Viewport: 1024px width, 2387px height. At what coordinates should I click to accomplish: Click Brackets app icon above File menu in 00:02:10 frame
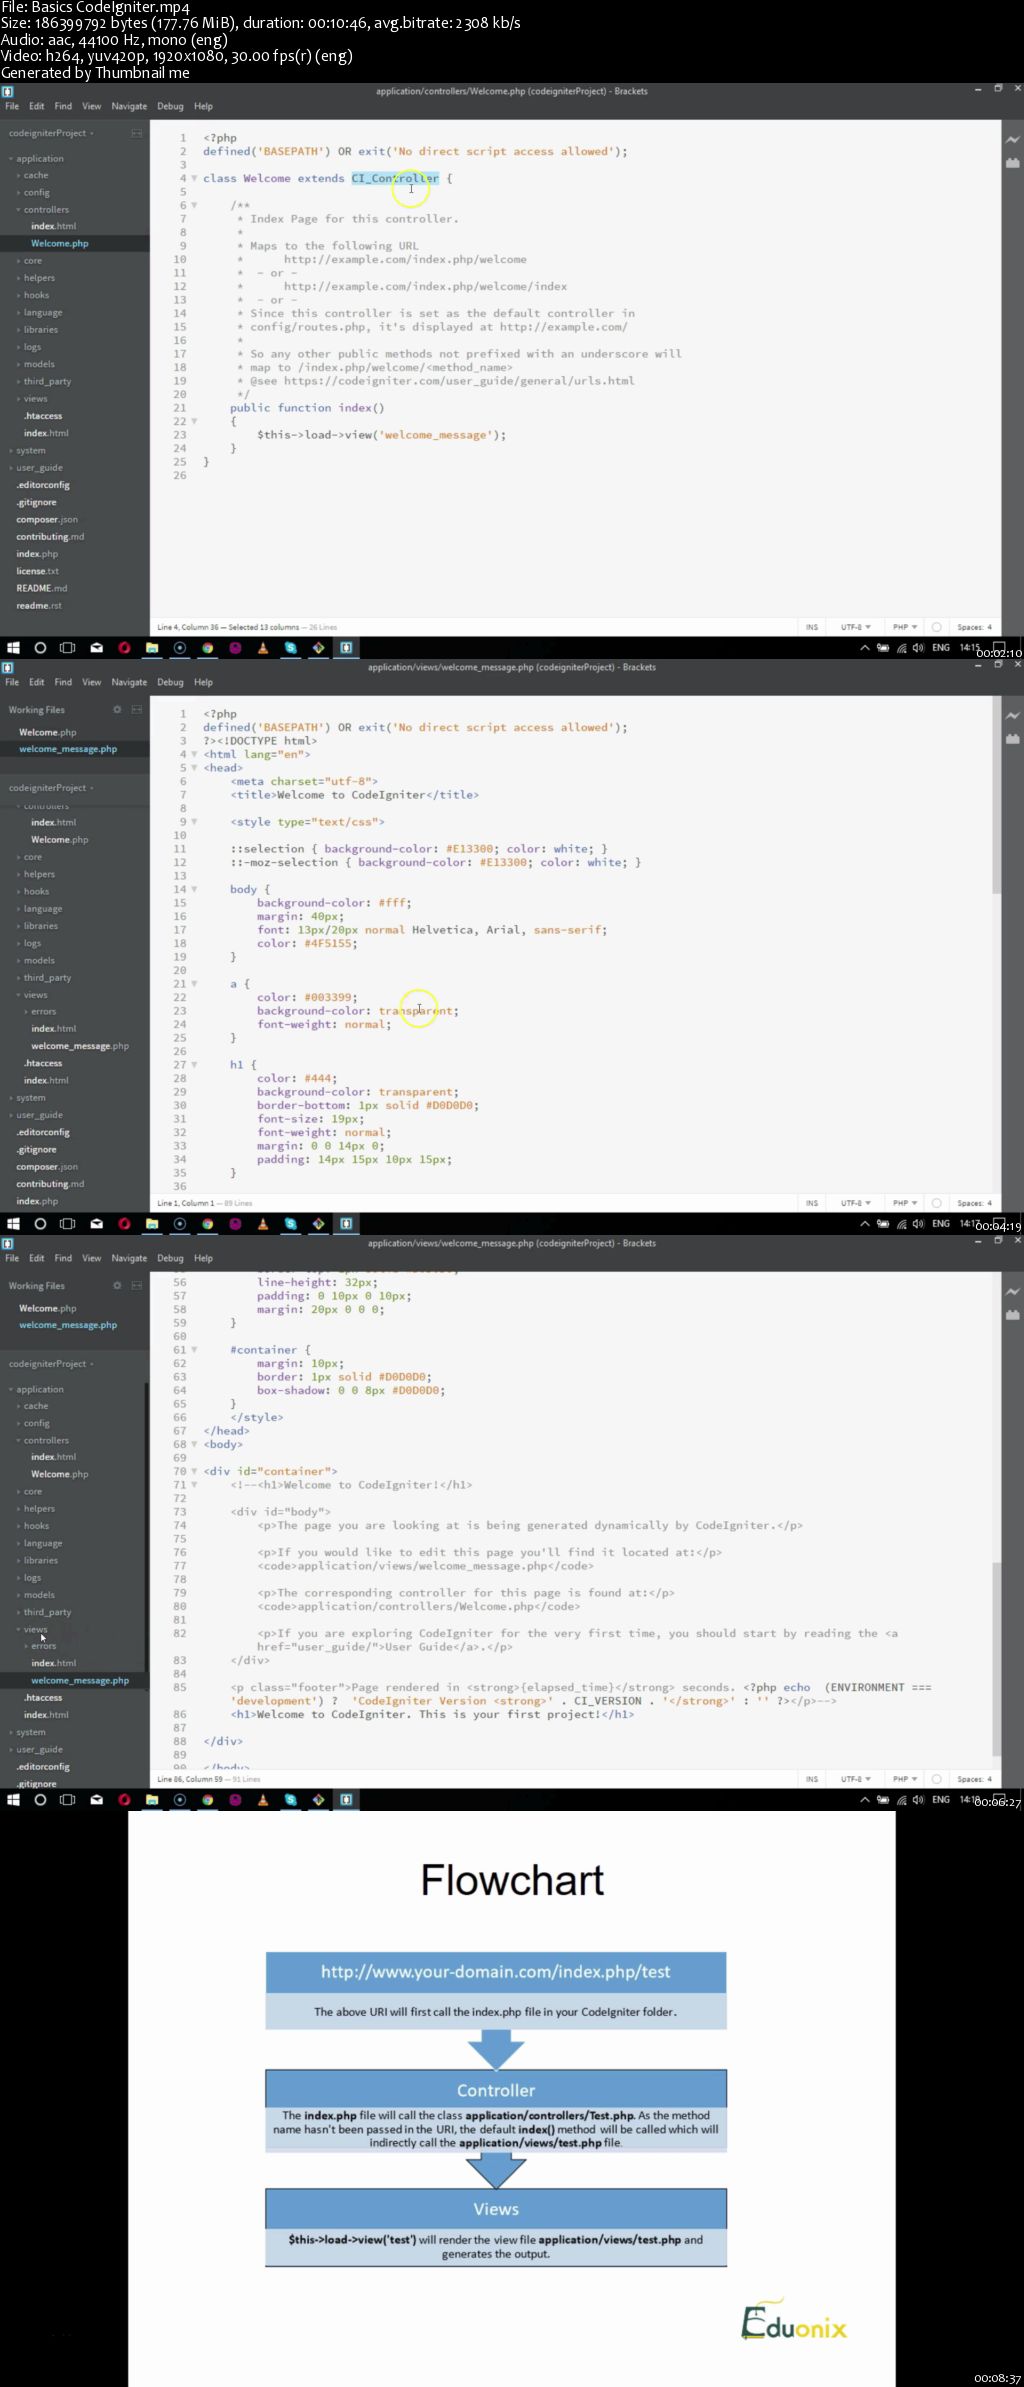pos(7,91)
